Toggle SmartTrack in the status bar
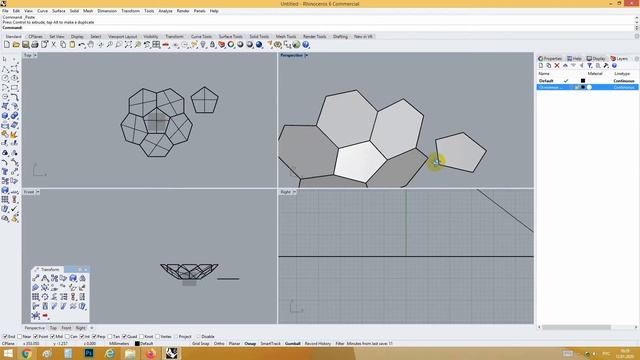This screenshot has width=640, height=360. (270, 344)
